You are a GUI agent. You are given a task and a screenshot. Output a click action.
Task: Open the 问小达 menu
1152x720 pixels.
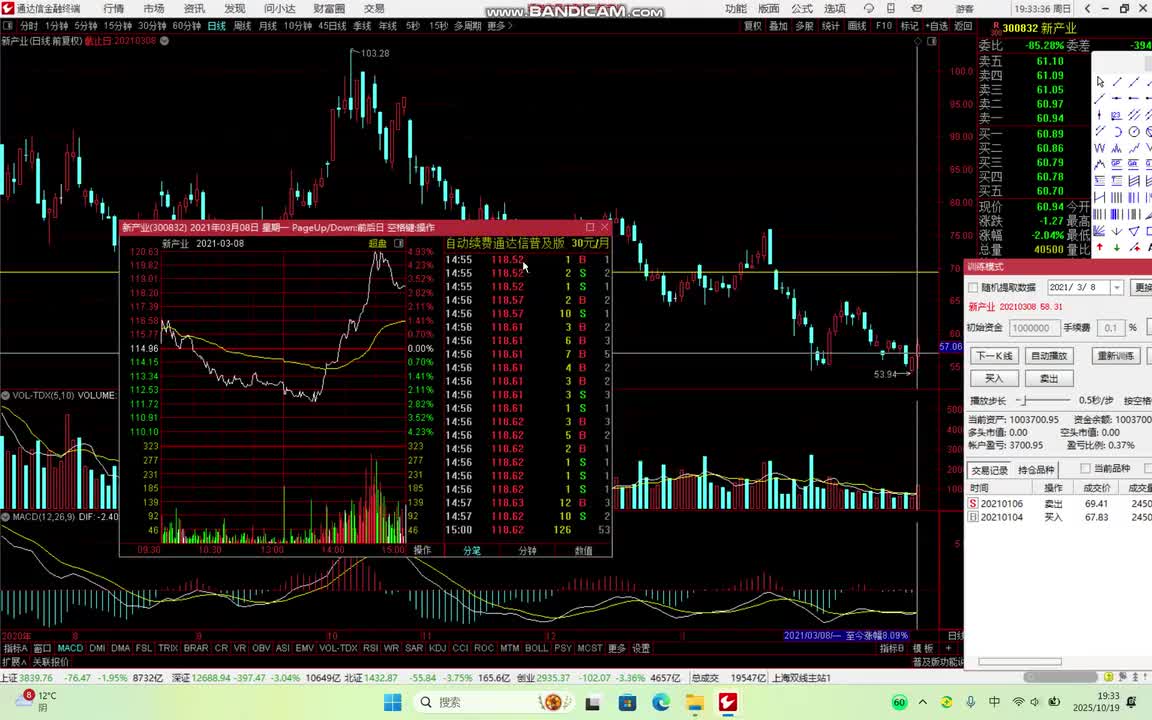[x=280, y=9]
